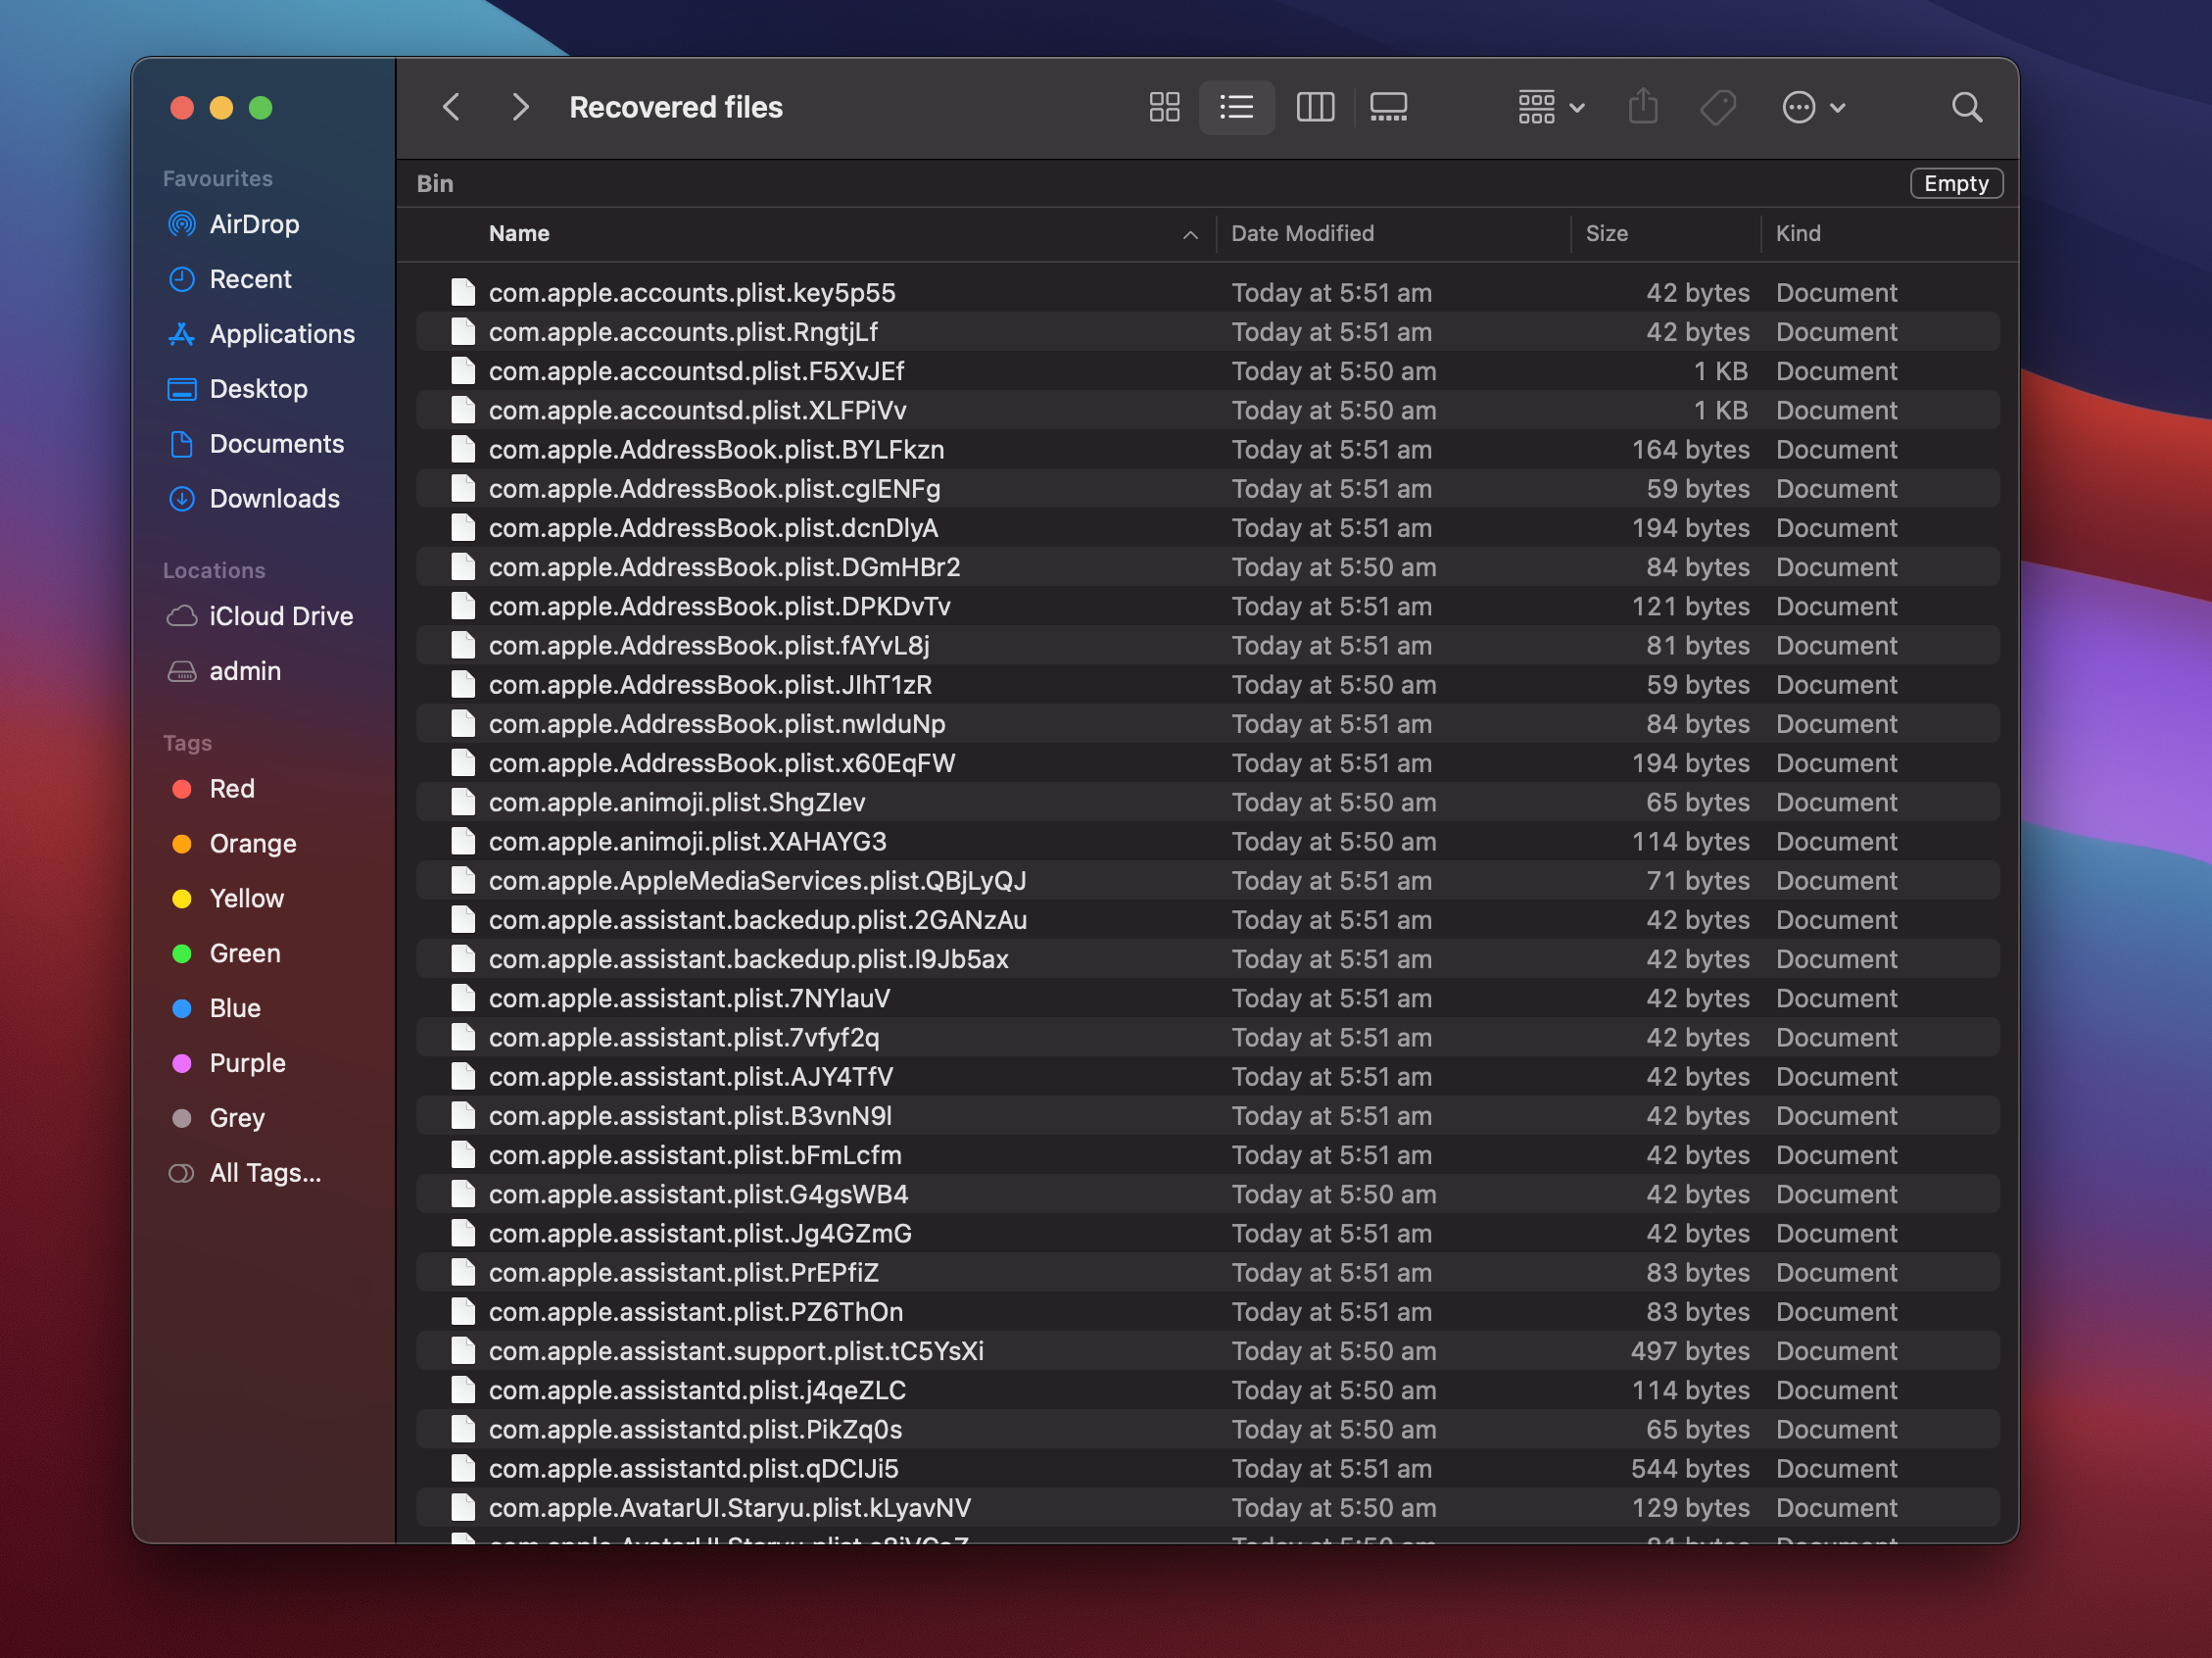The height and width of the screenshot is (1658, 2212).
Task: Open the Search magnifier
Action: 1966,107
